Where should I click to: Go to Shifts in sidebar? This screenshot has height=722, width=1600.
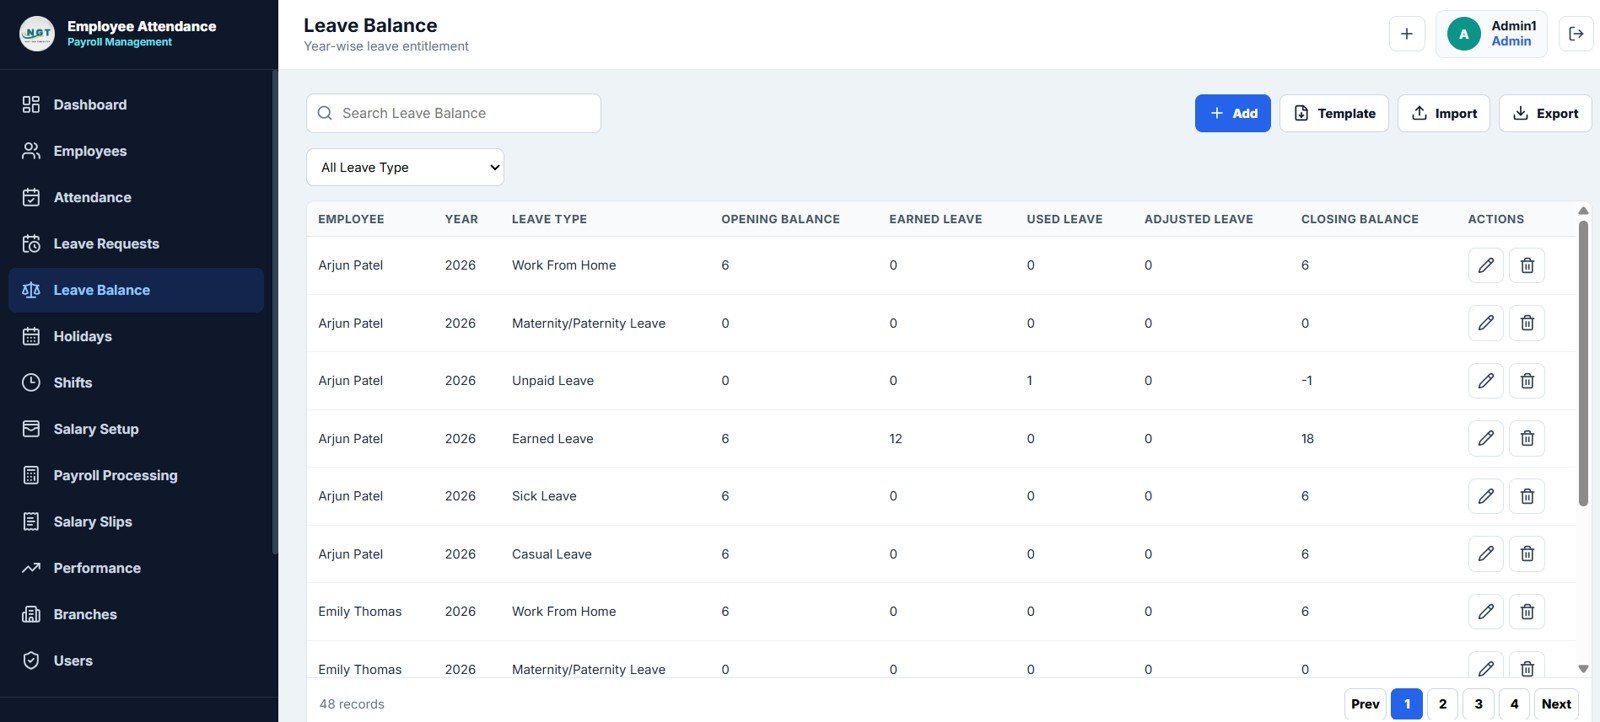(136, 383)
